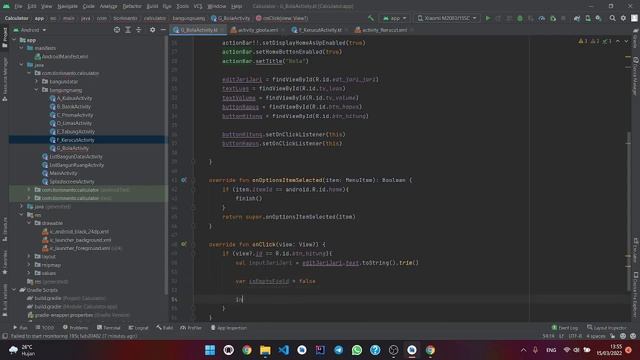
Task: Select G_BolaActivity in project tree
Action: 69,148
